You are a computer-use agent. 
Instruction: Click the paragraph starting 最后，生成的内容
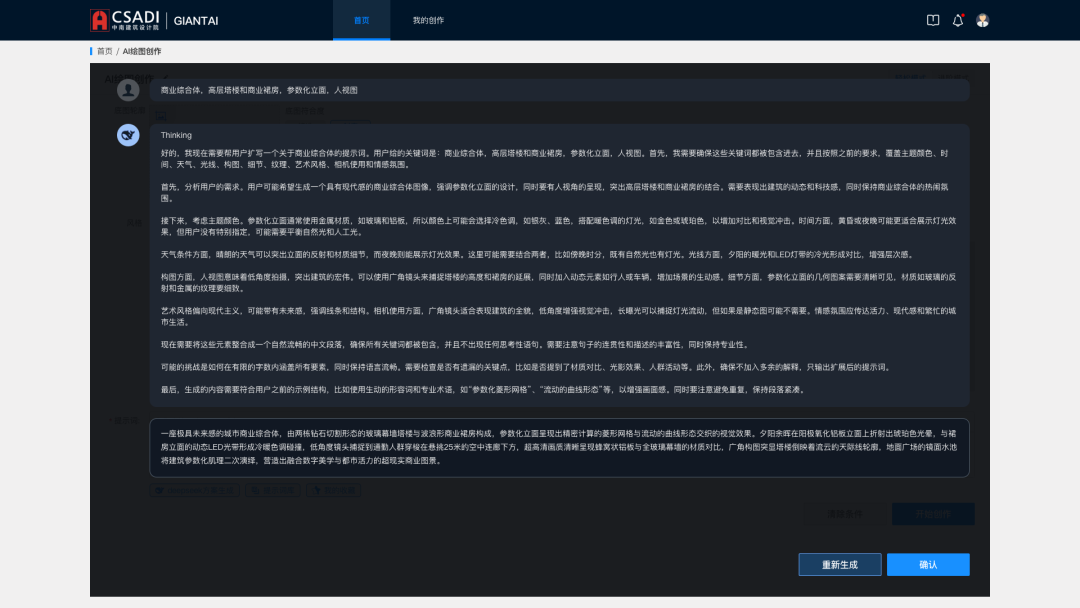click(x=484, y=390)
